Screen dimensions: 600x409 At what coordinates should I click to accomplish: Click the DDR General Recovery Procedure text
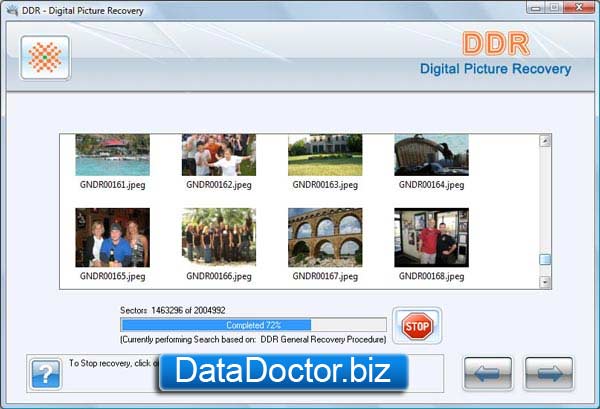click(x=323, y=339)
